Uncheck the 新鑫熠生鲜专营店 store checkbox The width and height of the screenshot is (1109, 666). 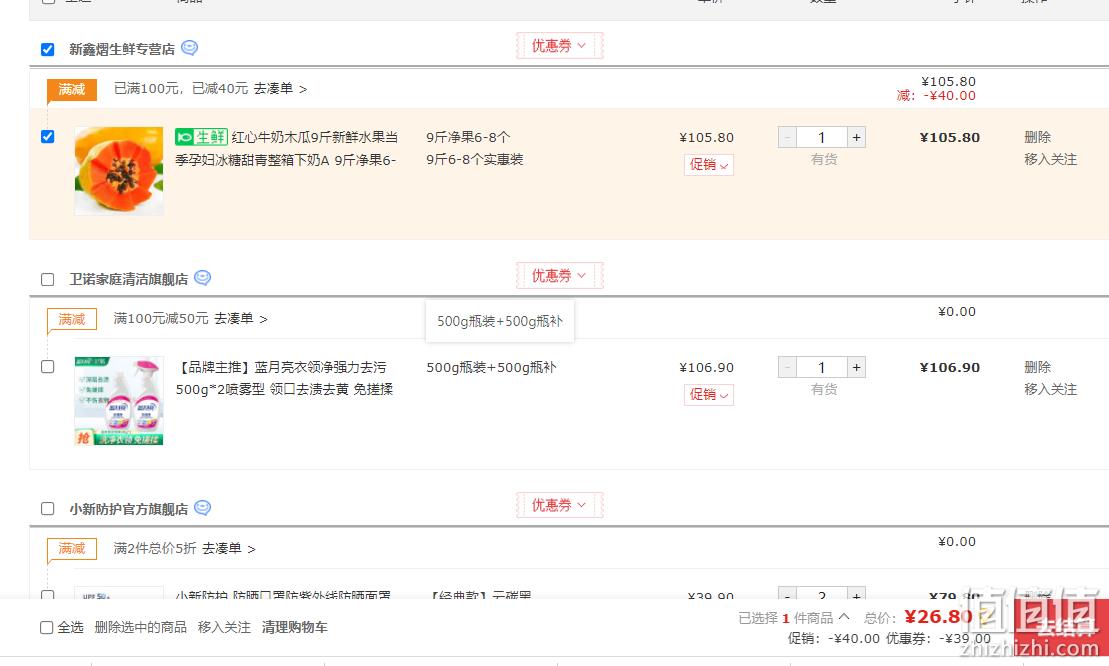47,49
